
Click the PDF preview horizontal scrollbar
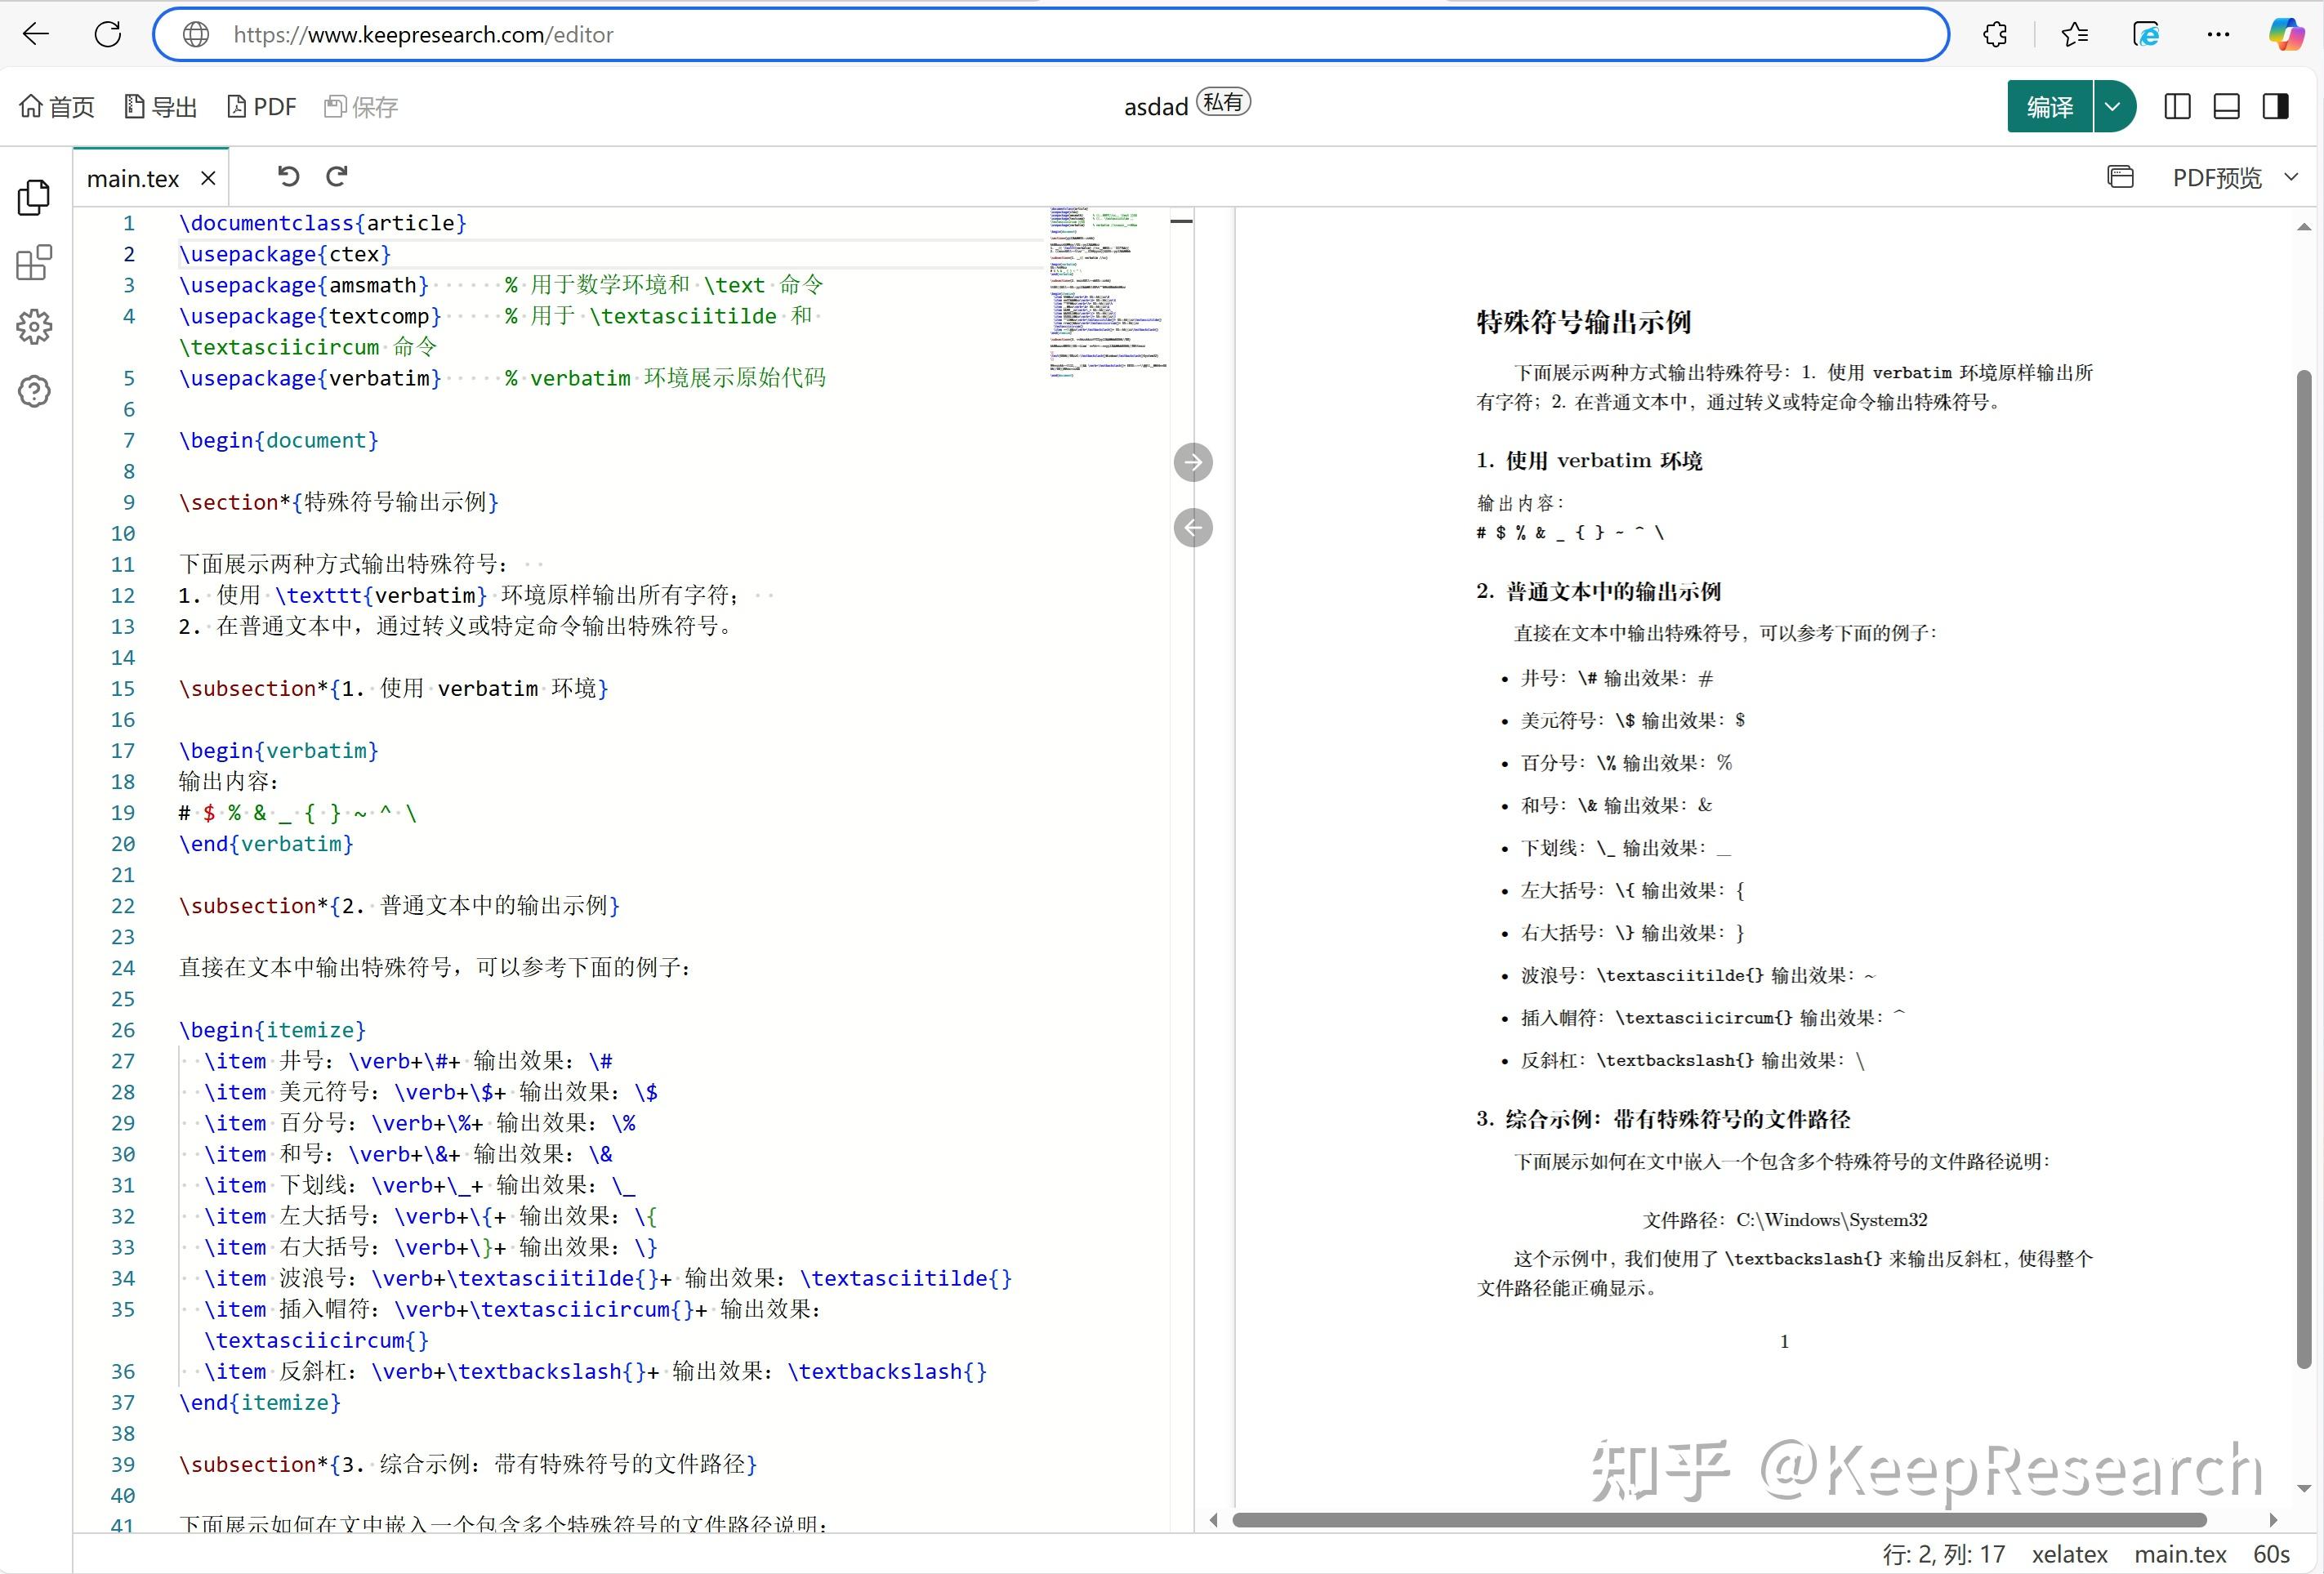1719,1520
